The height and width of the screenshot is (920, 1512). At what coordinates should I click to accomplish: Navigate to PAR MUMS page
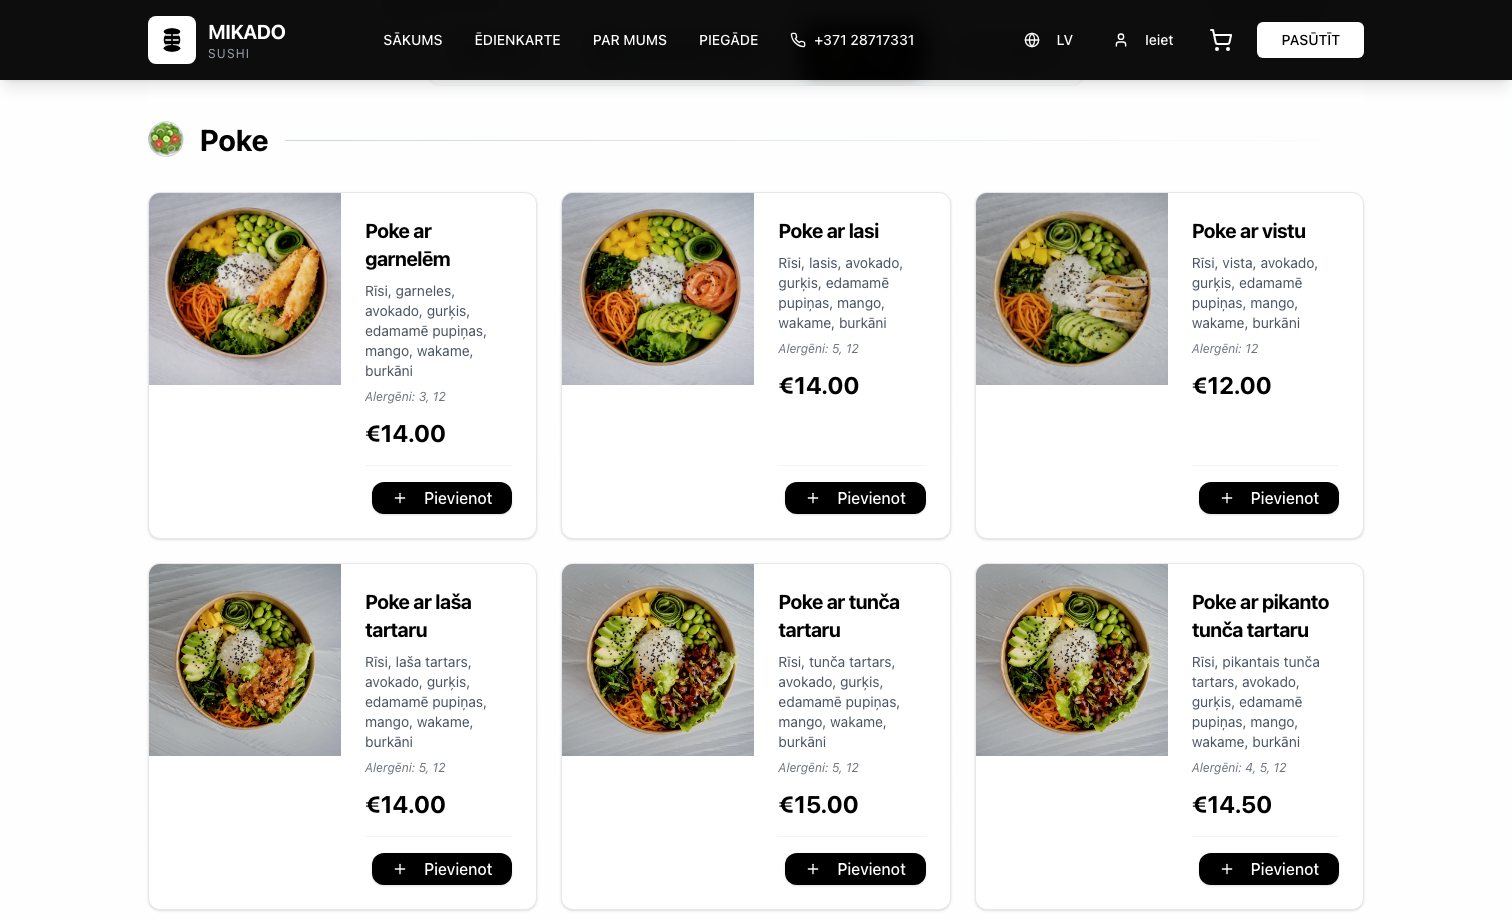point(630,40)
